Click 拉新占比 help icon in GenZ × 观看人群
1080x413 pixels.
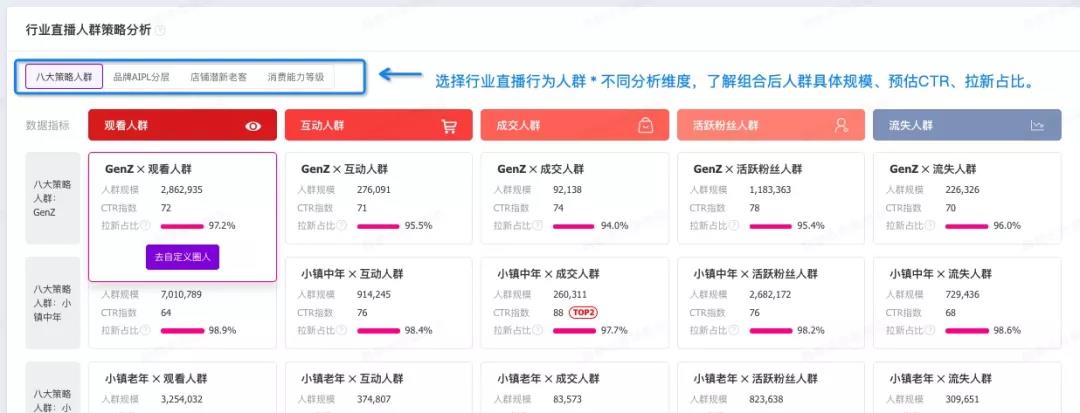146,226
